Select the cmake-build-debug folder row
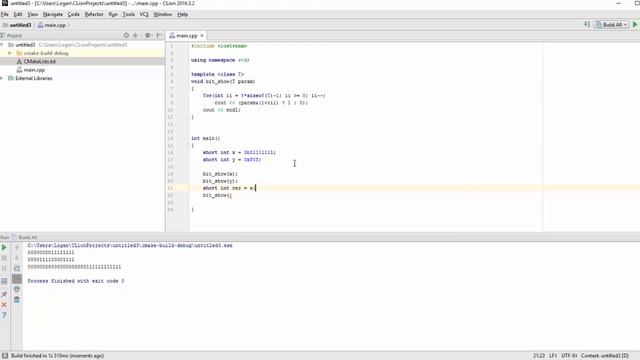The height and width of the screenshot is (360, 640). (82, 53)
